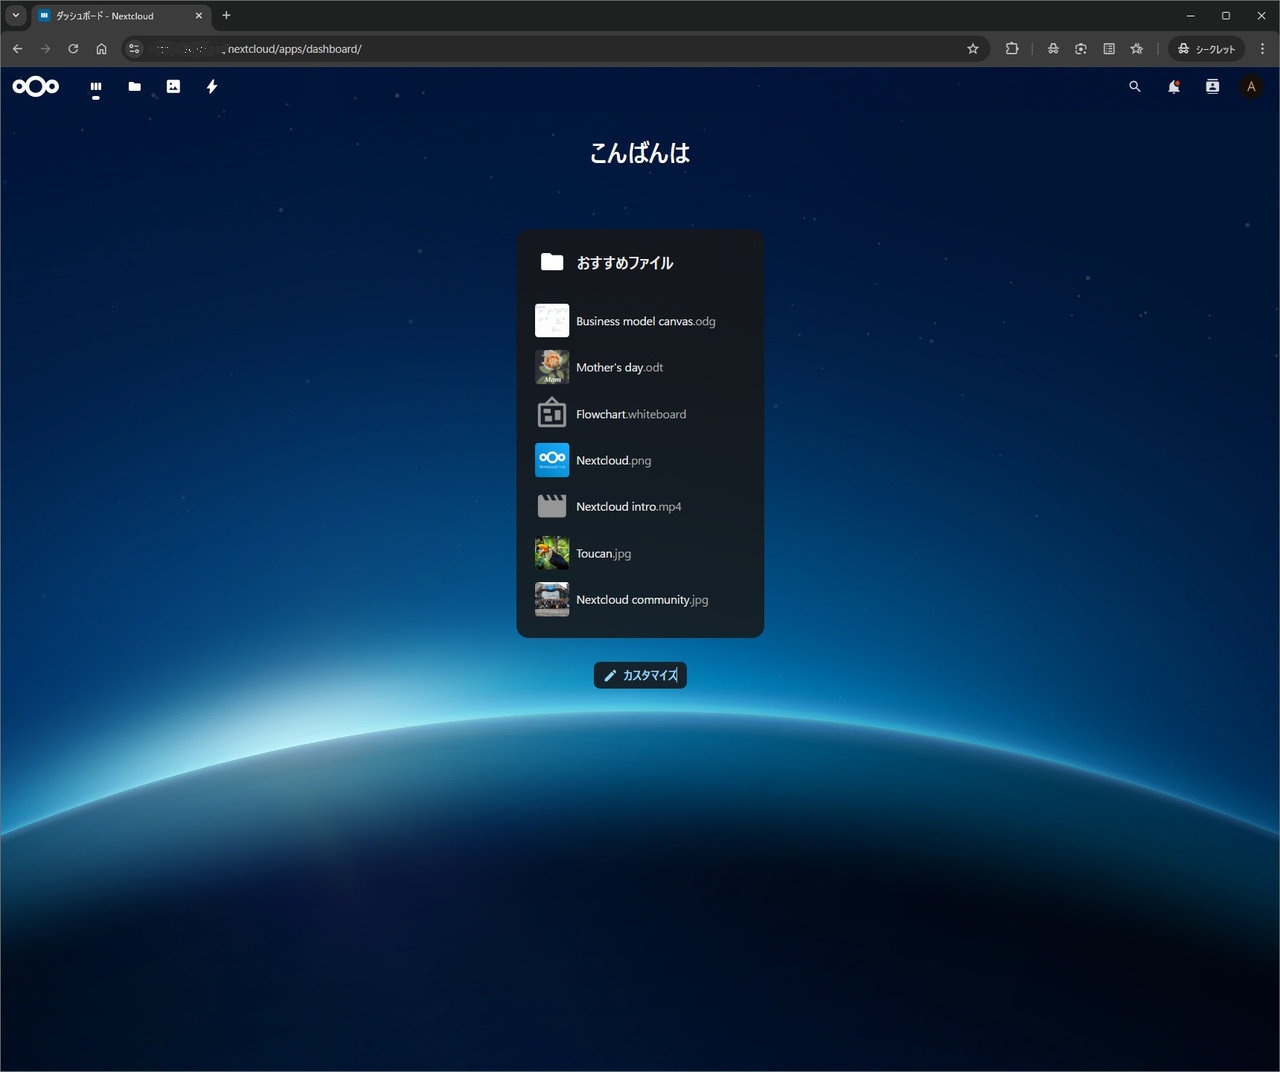Open the user avatar menu
Image resolution: width=1280 pixels, height=1072 pixels.
click(x=1251, y=87)
